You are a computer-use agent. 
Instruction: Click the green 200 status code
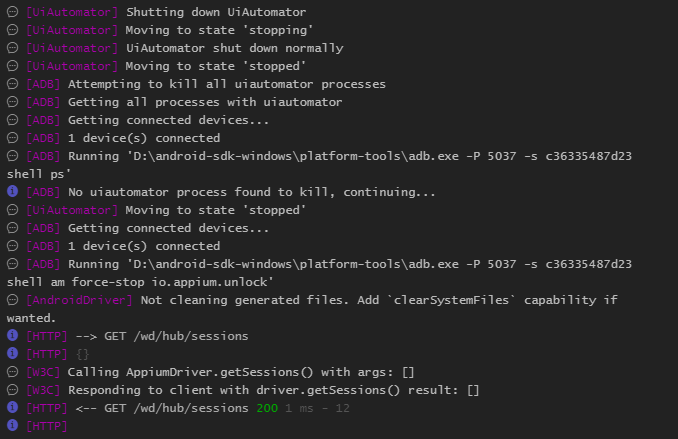point(267,408)
